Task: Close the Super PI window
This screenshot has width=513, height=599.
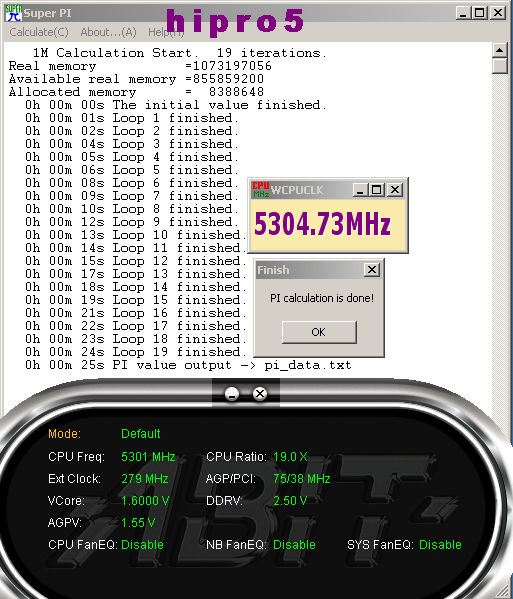Action: click(x=498, y=13)
